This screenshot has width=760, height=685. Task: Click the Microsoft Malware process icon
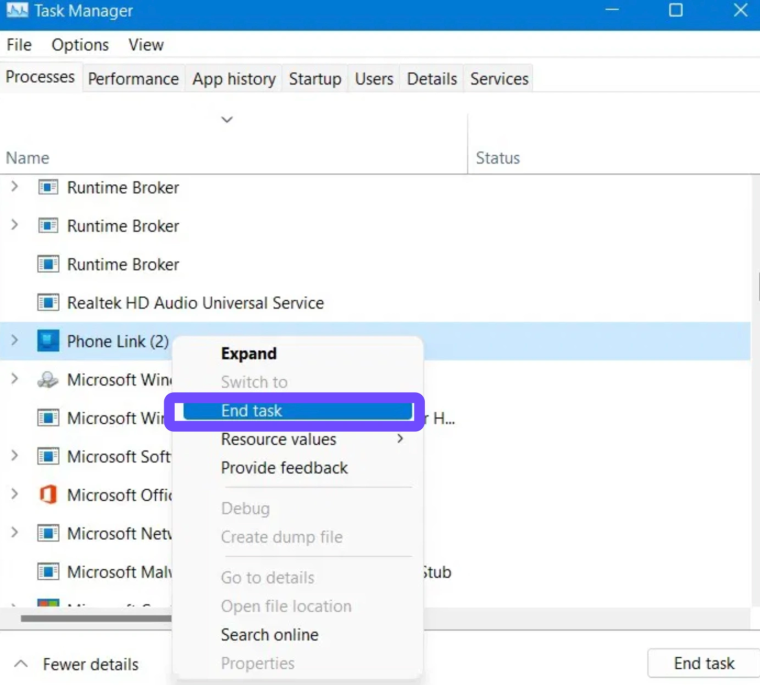(48, 572)
